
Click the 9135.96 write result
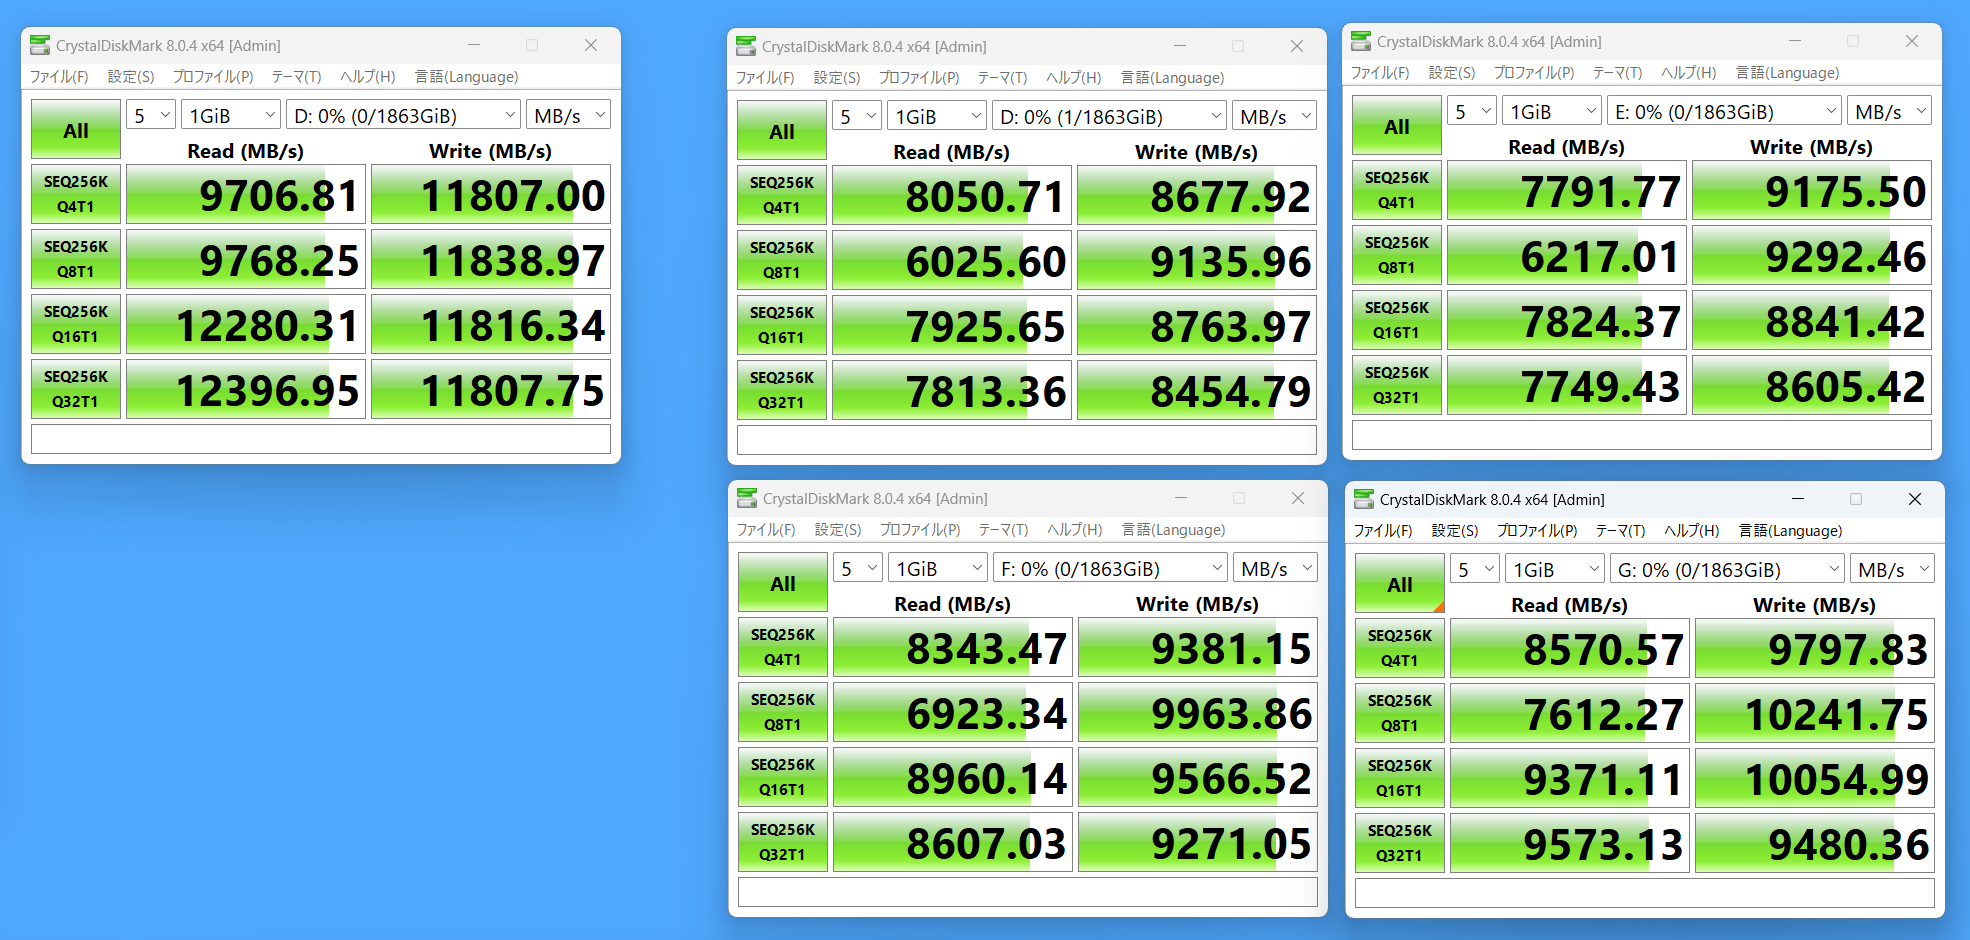[1197, 260]
